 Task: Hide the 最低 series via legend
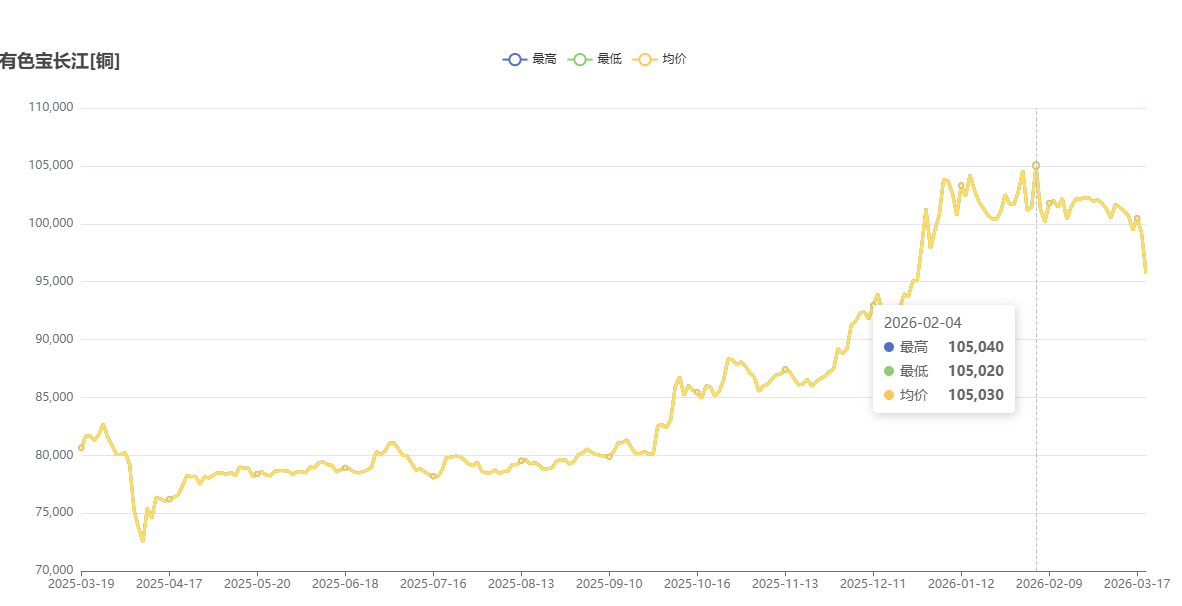click(595, 59)
